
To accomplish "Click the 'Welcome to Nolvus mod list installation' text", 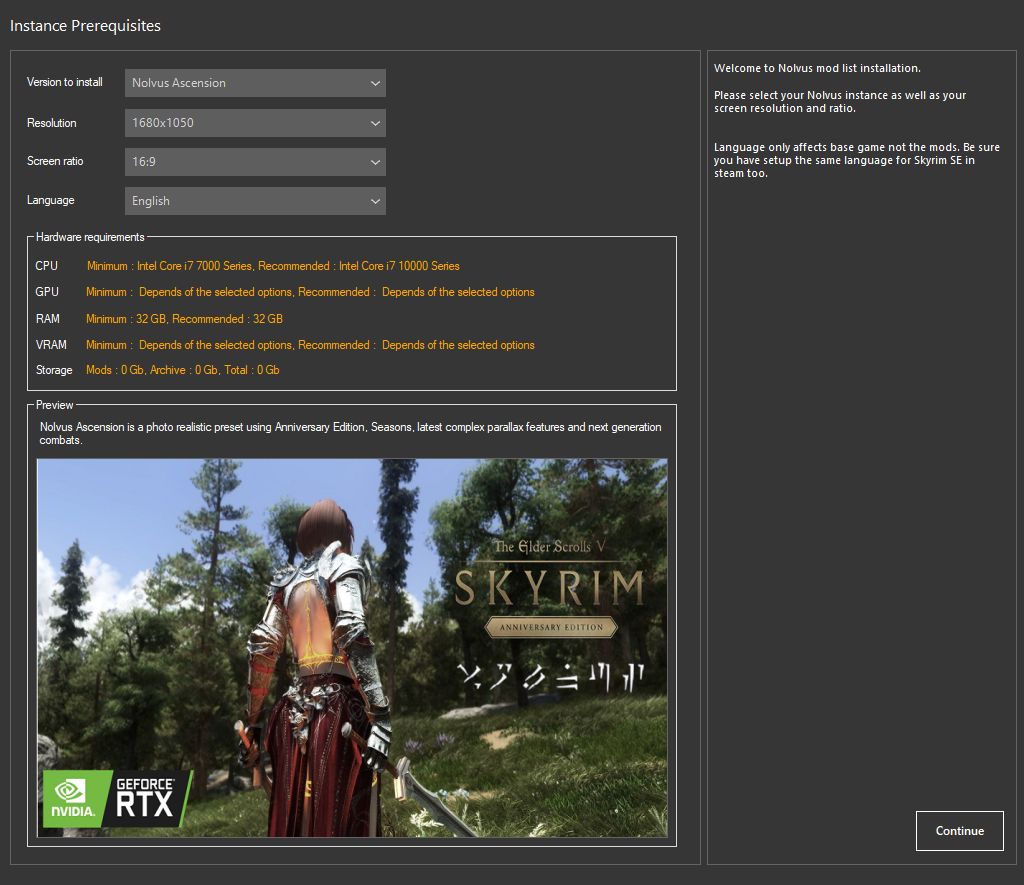I will pyautogui.click(x=817, y=68).
